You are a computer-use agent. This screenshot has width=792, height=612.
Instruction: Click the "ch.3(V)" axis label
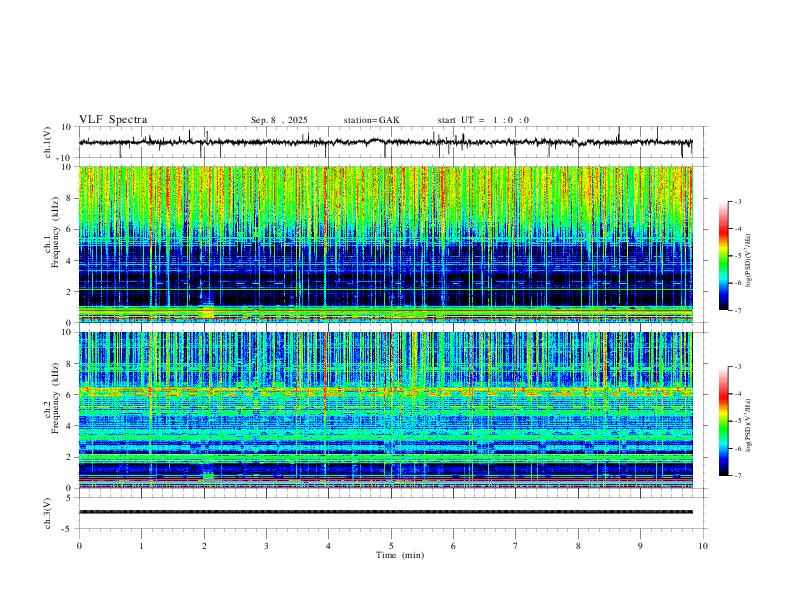point(48,513)
